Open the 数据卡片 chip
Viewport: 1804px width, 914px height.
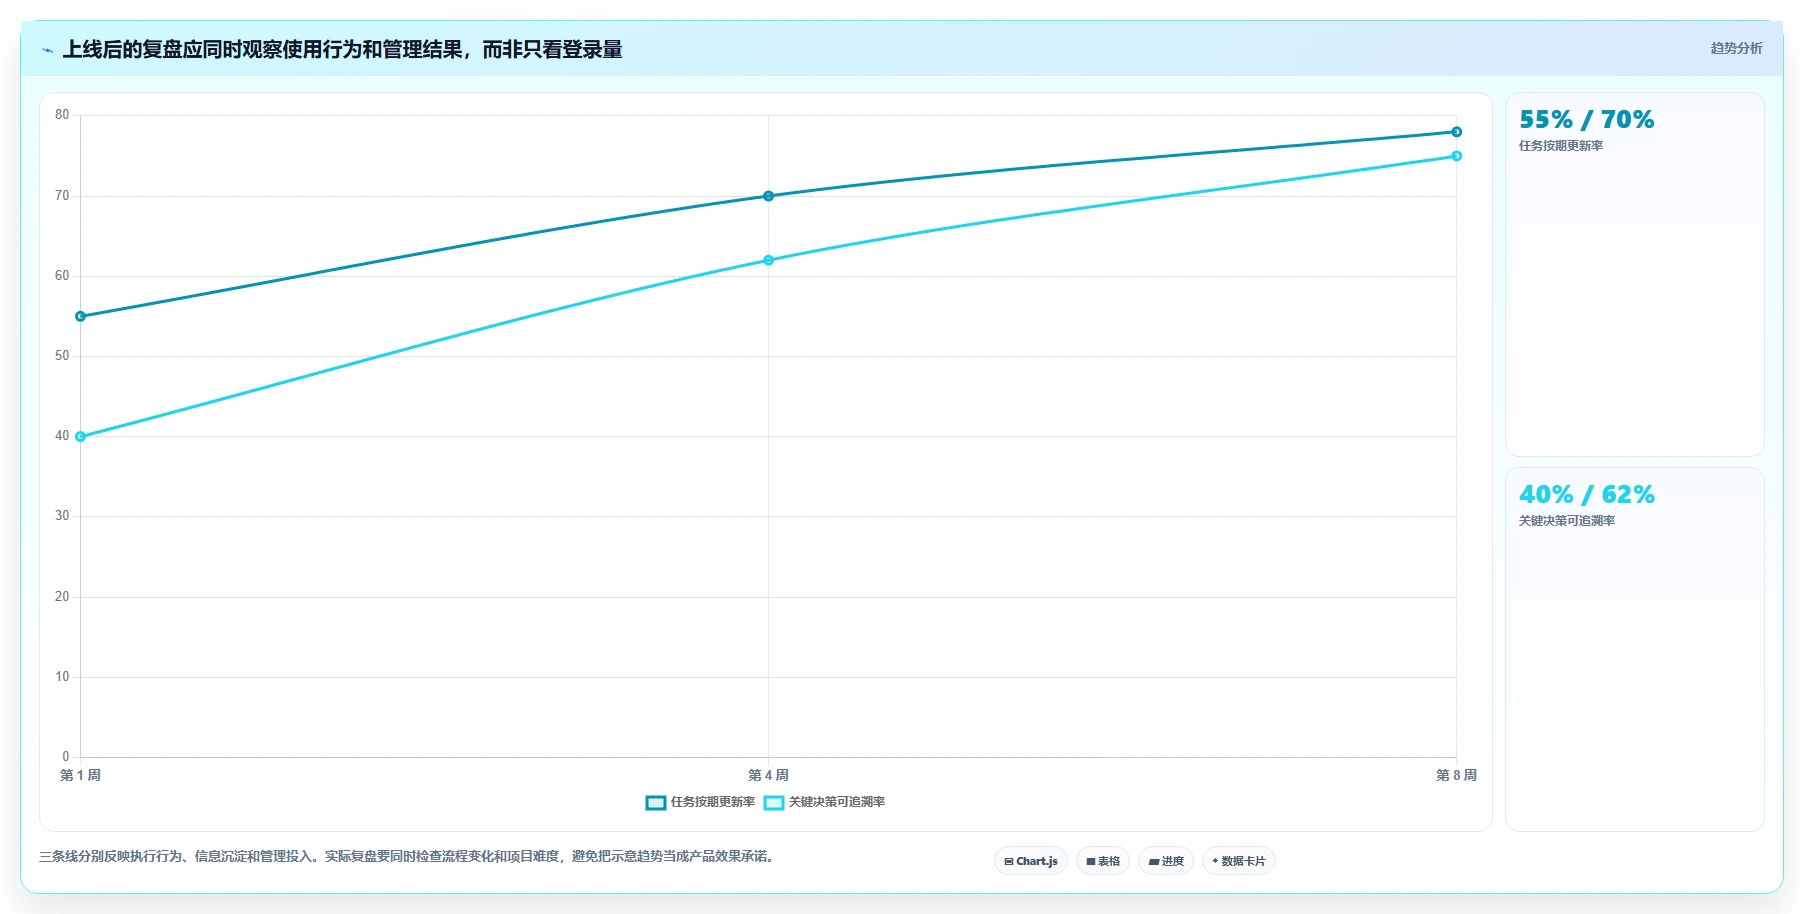pos(1239,861)
